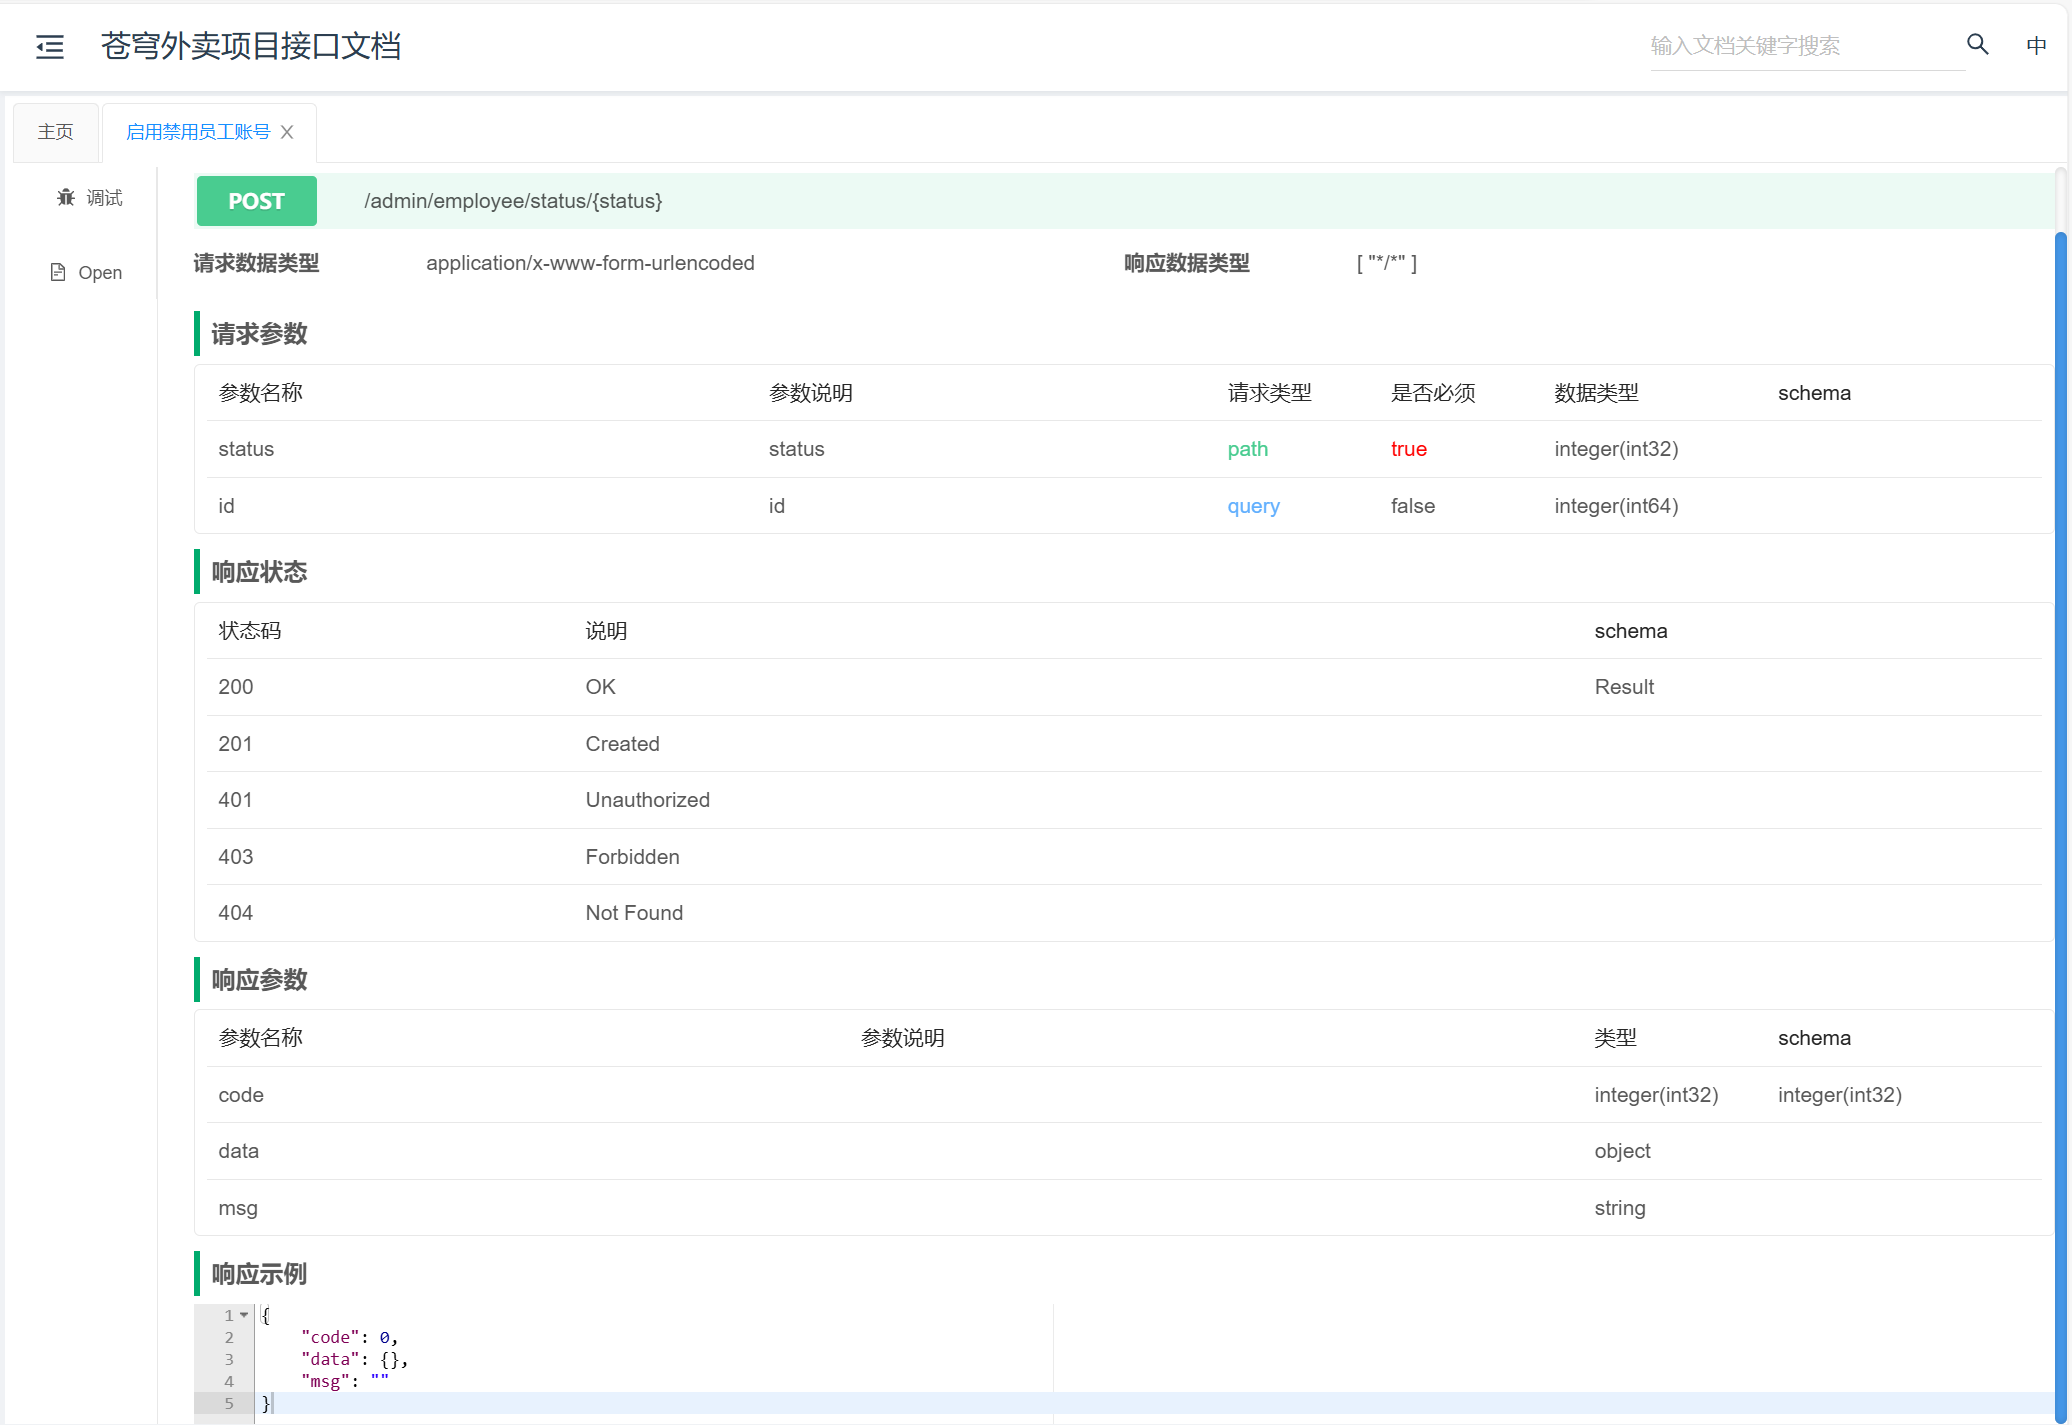
Task: Select the 启用禁用员工账号 tab
Action: (198, 132)
